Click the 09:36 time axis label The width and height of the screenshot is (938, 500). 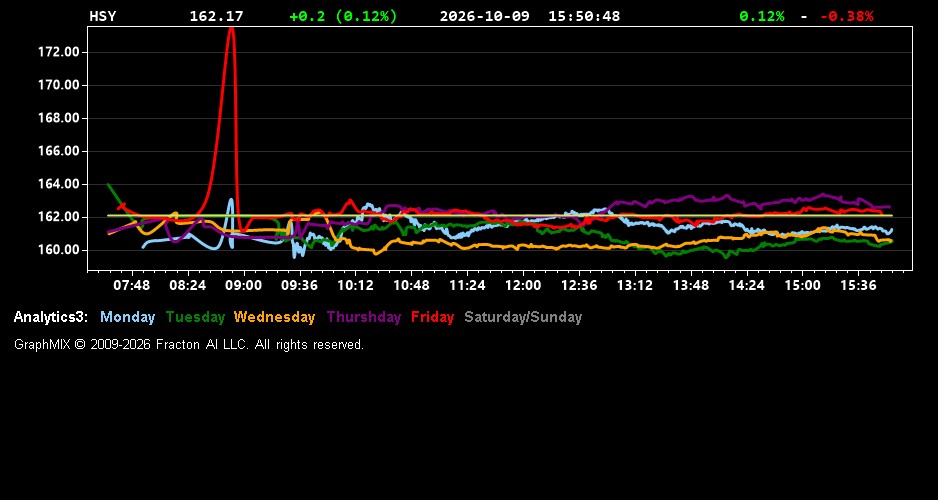point(299,285)
